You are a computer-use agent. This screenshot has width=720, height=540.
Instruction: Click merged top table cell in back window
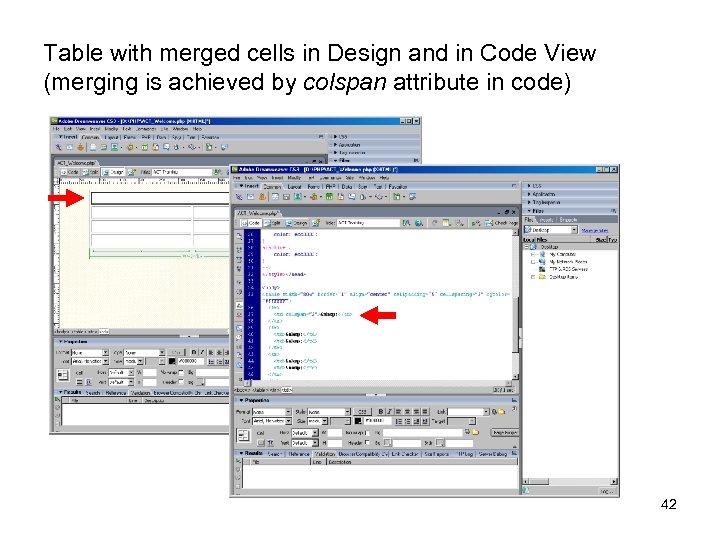(160, 198)
